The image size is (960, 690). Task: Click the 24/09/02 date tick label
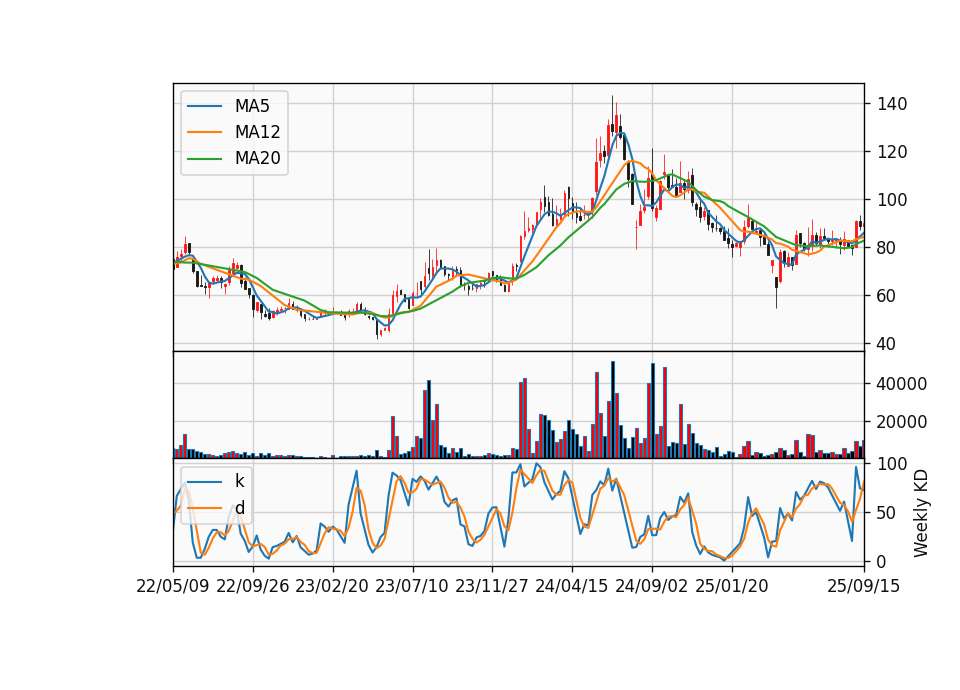652,586
